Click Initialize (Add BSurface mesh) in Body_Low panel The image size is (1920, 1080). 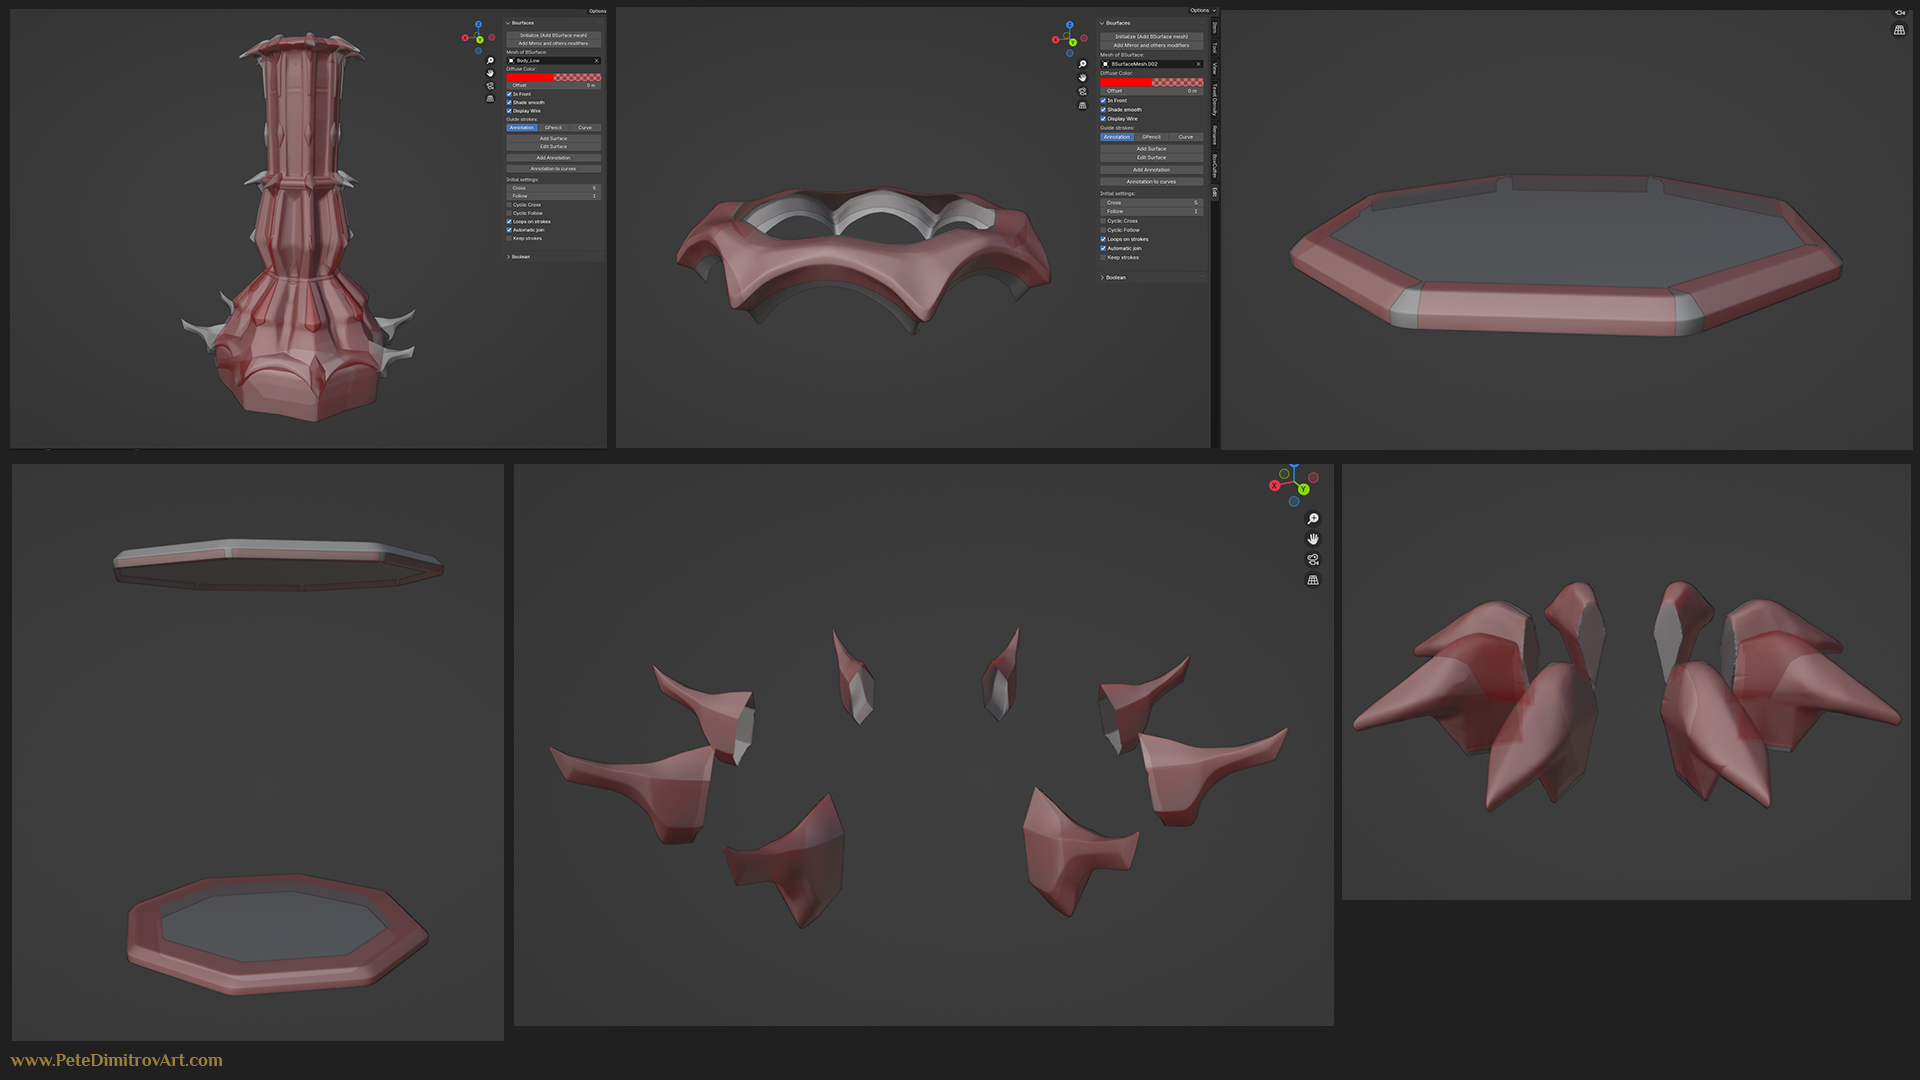pos(554,35)
